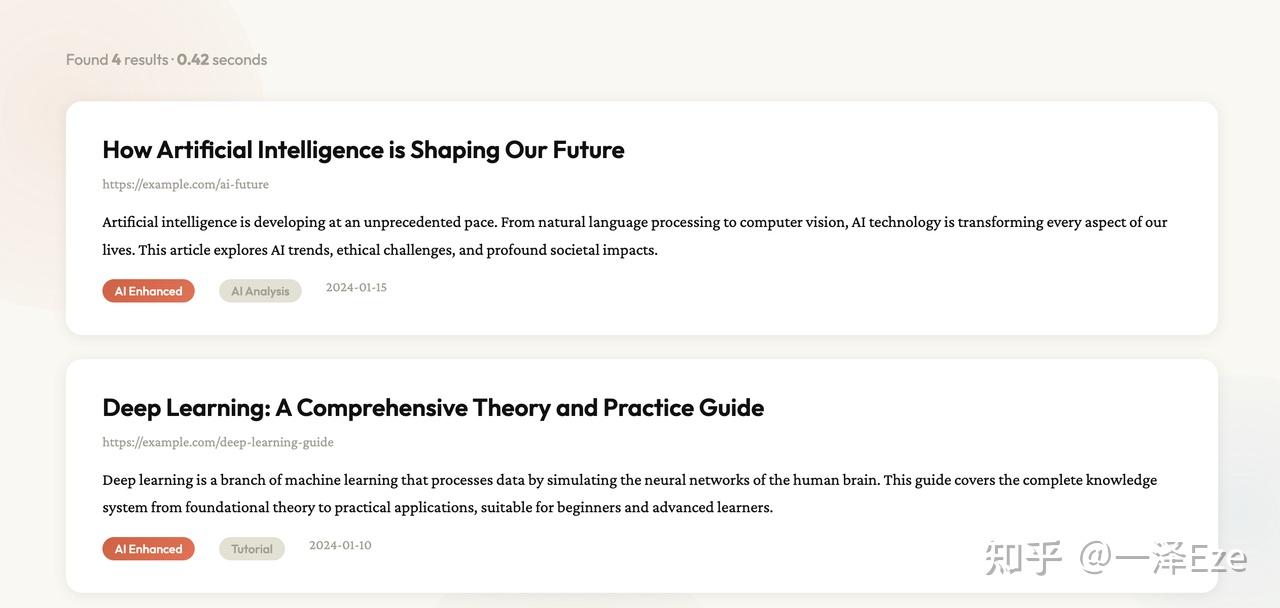Click blank space right of the 2024-01-15 date
The width and height of the screenshot is (1280, 608).
point(750,290)
